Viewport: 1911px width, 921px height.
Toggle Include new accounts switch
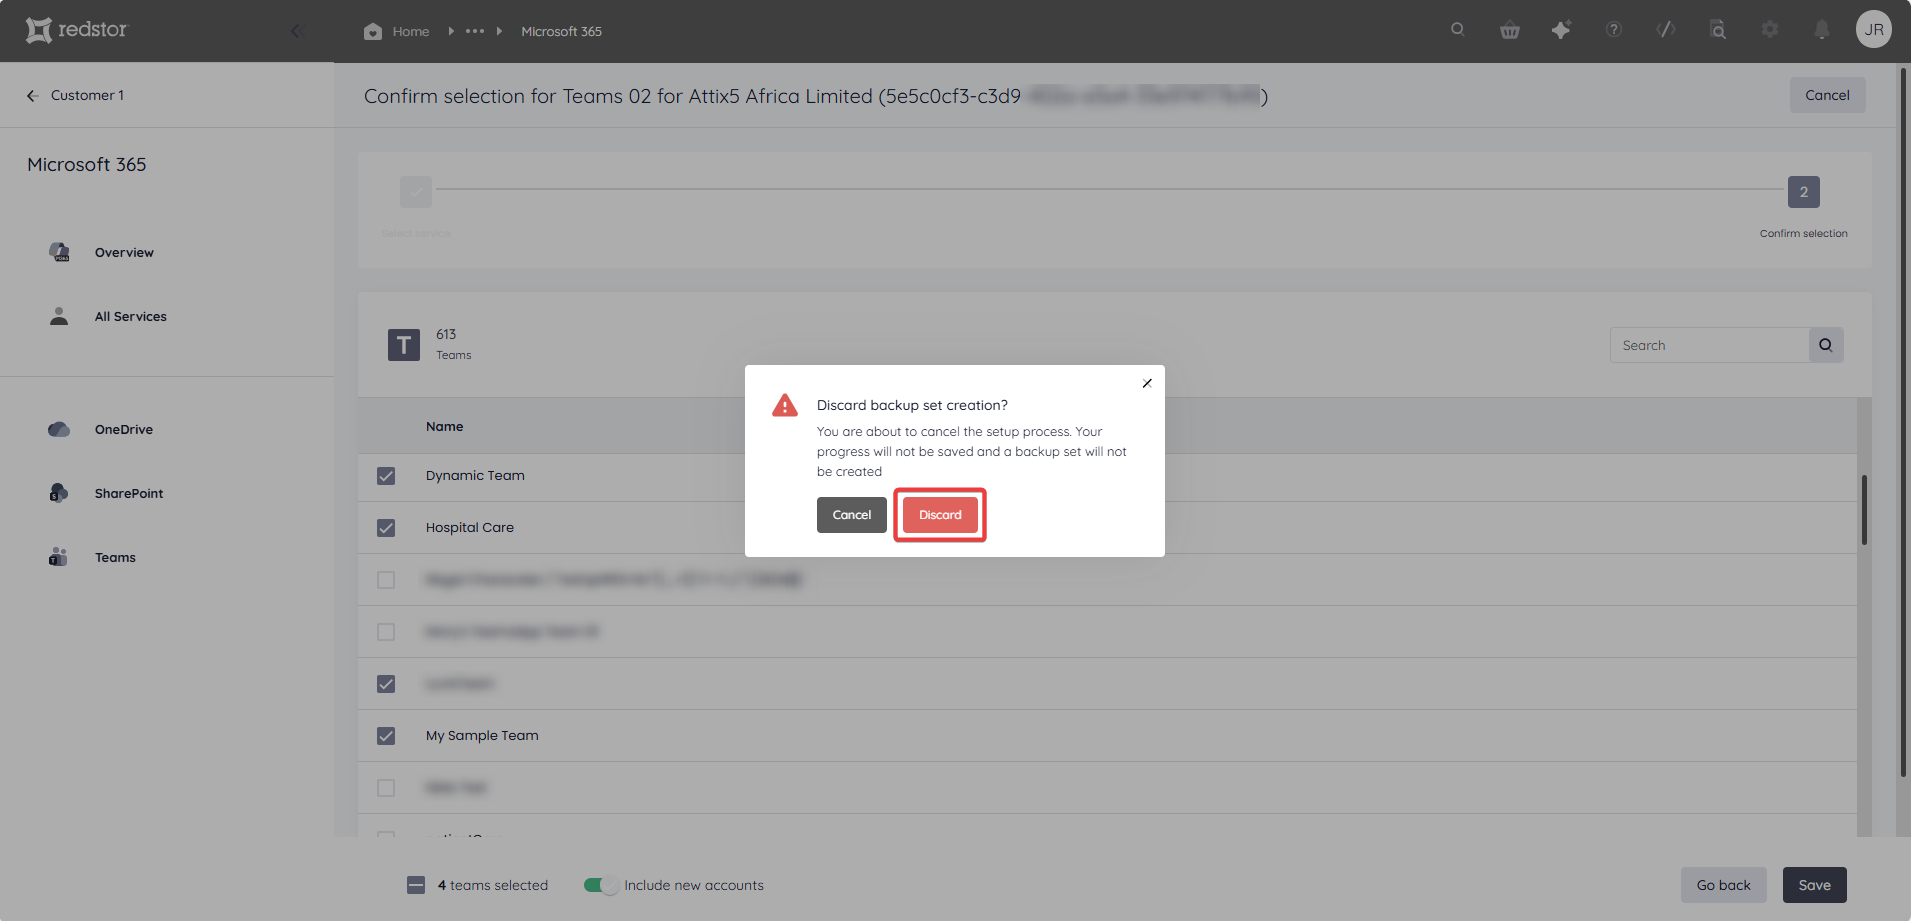(x=601, y=885)
